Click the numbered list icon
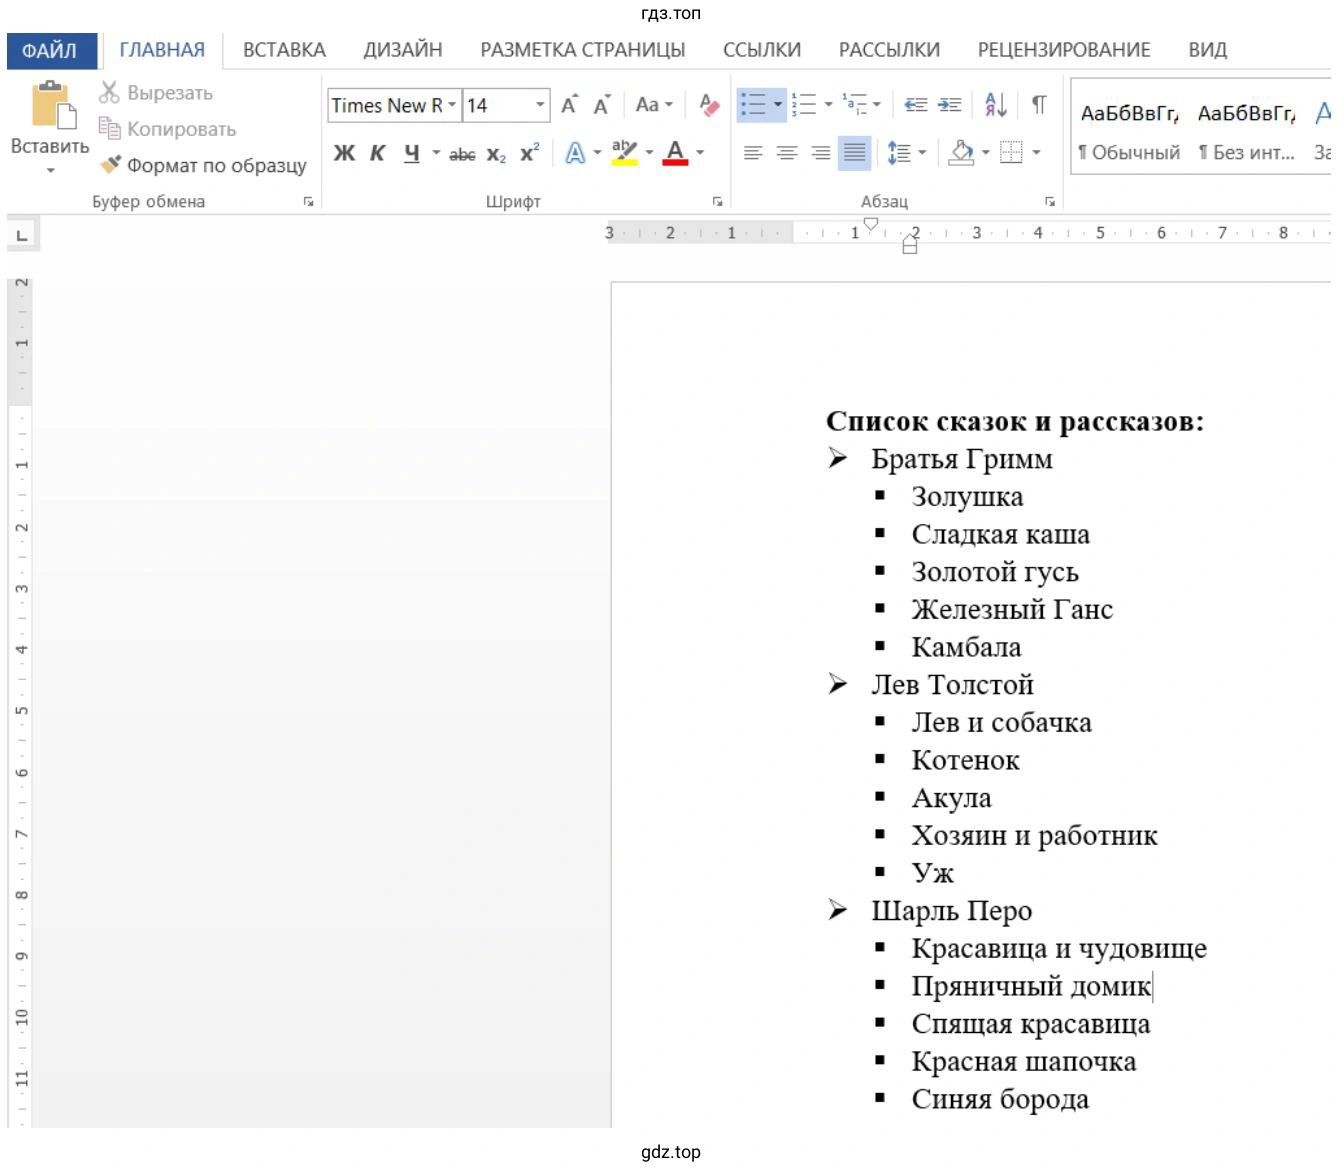Screen dimensions: 1344x1172 pos(804,104)
